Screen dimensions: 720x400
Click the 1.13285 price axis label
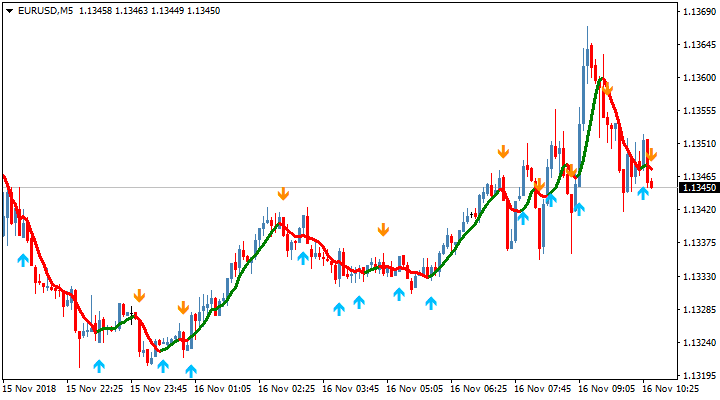pyautogui.click(x=699, y=310)
